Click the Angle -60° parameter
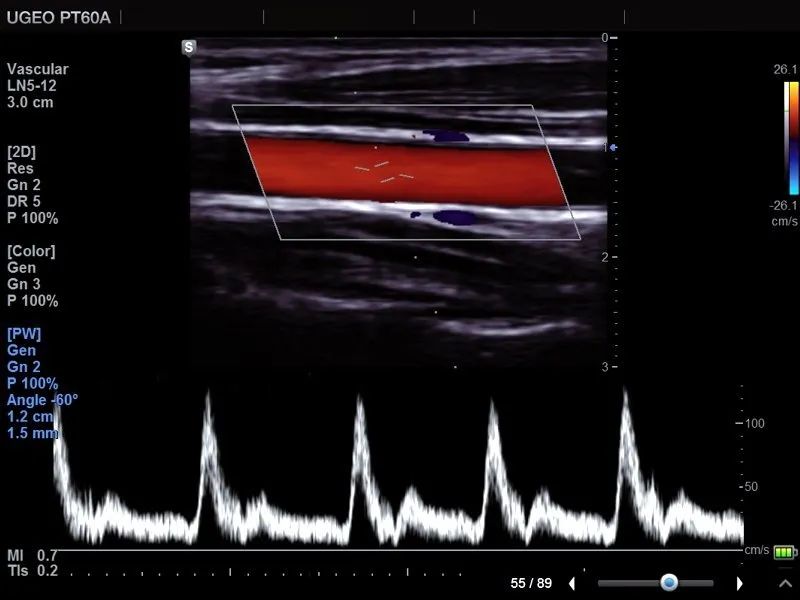800x600 pixels. click(x=42, y=399)
